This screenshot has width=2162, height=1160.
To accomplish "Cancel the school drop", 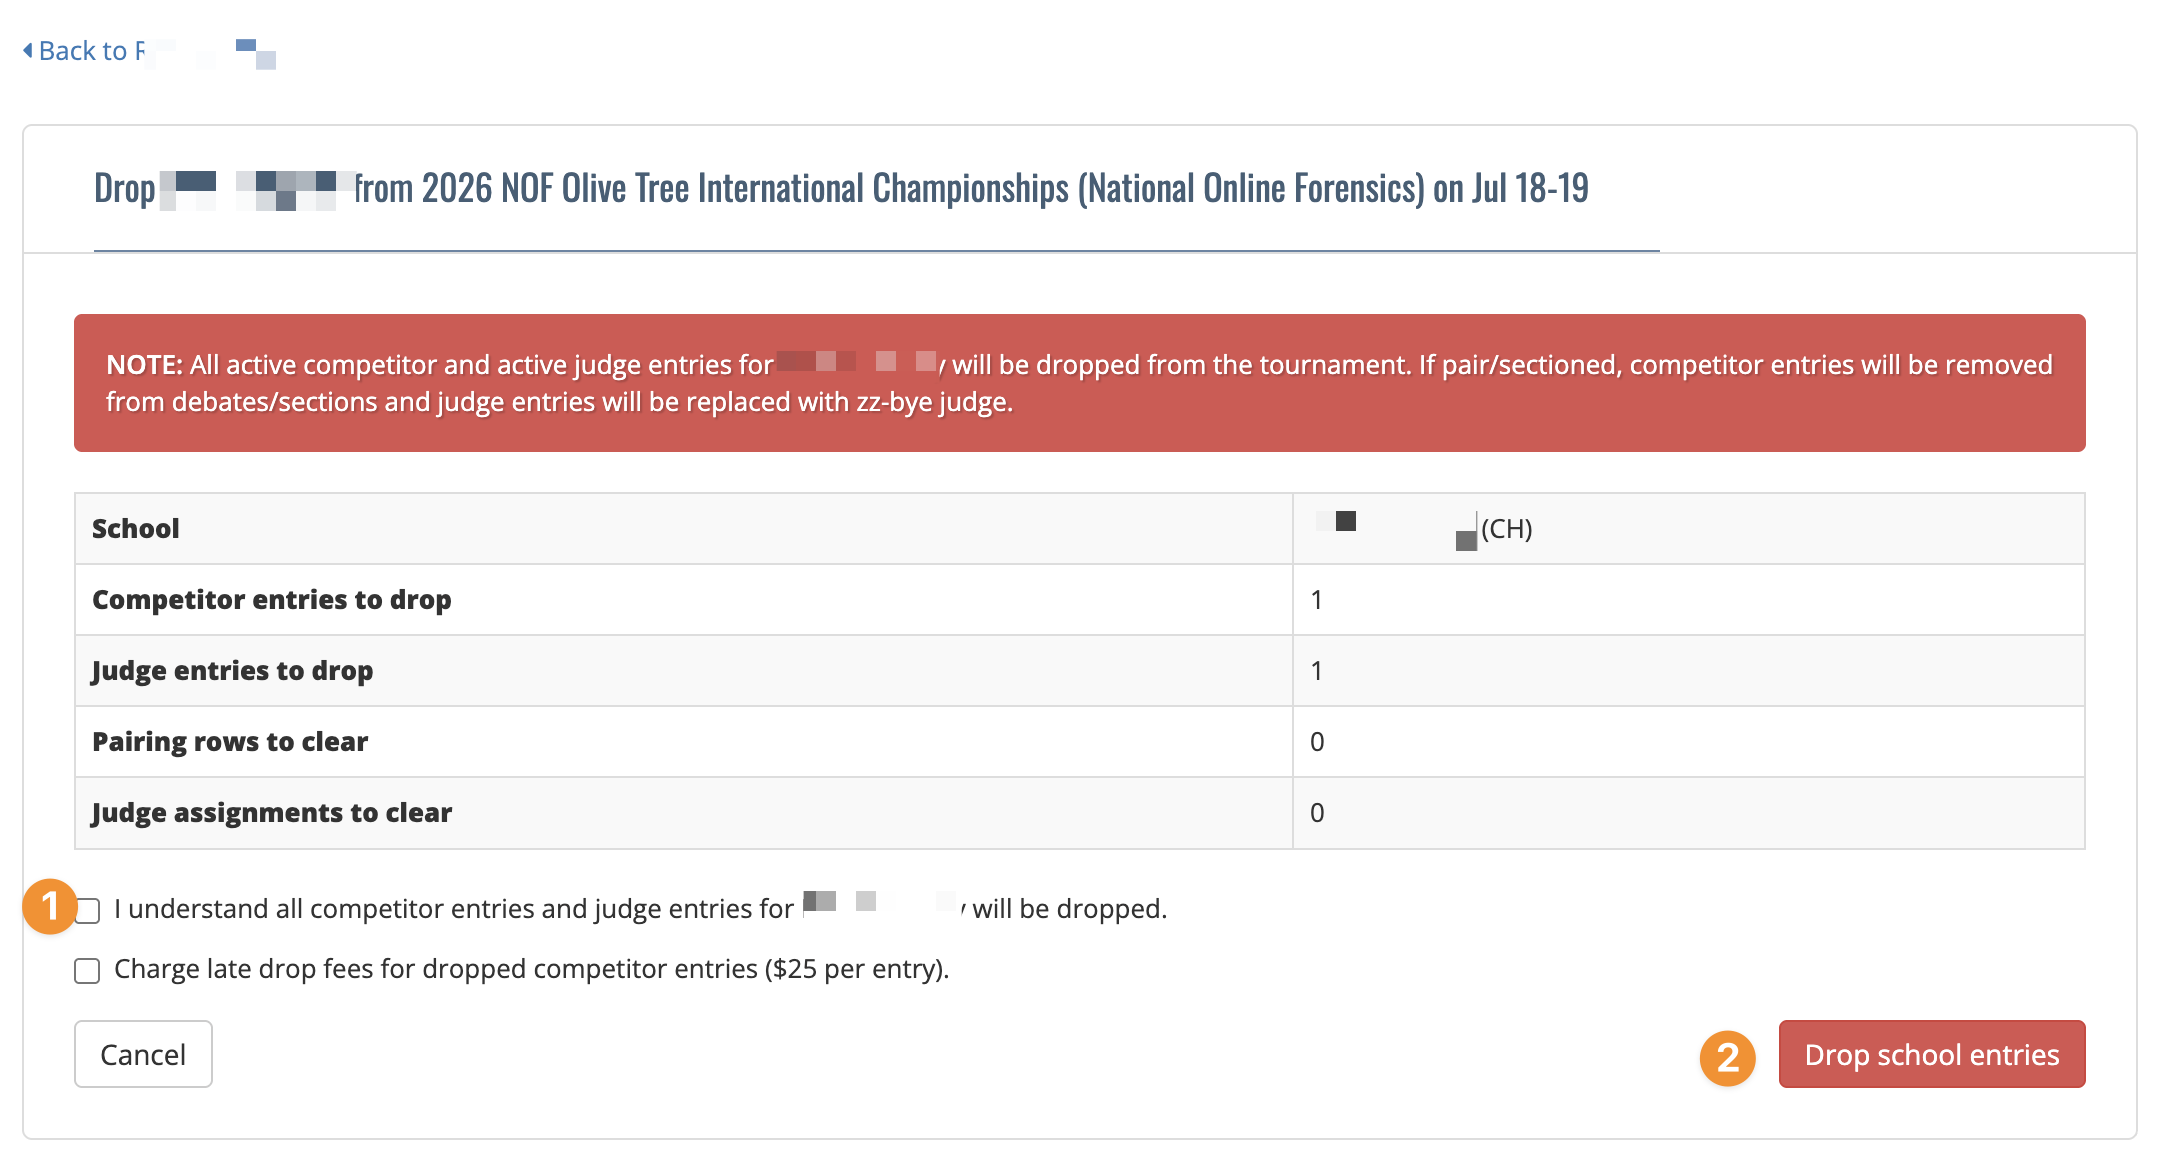I will click(143, 1054).
